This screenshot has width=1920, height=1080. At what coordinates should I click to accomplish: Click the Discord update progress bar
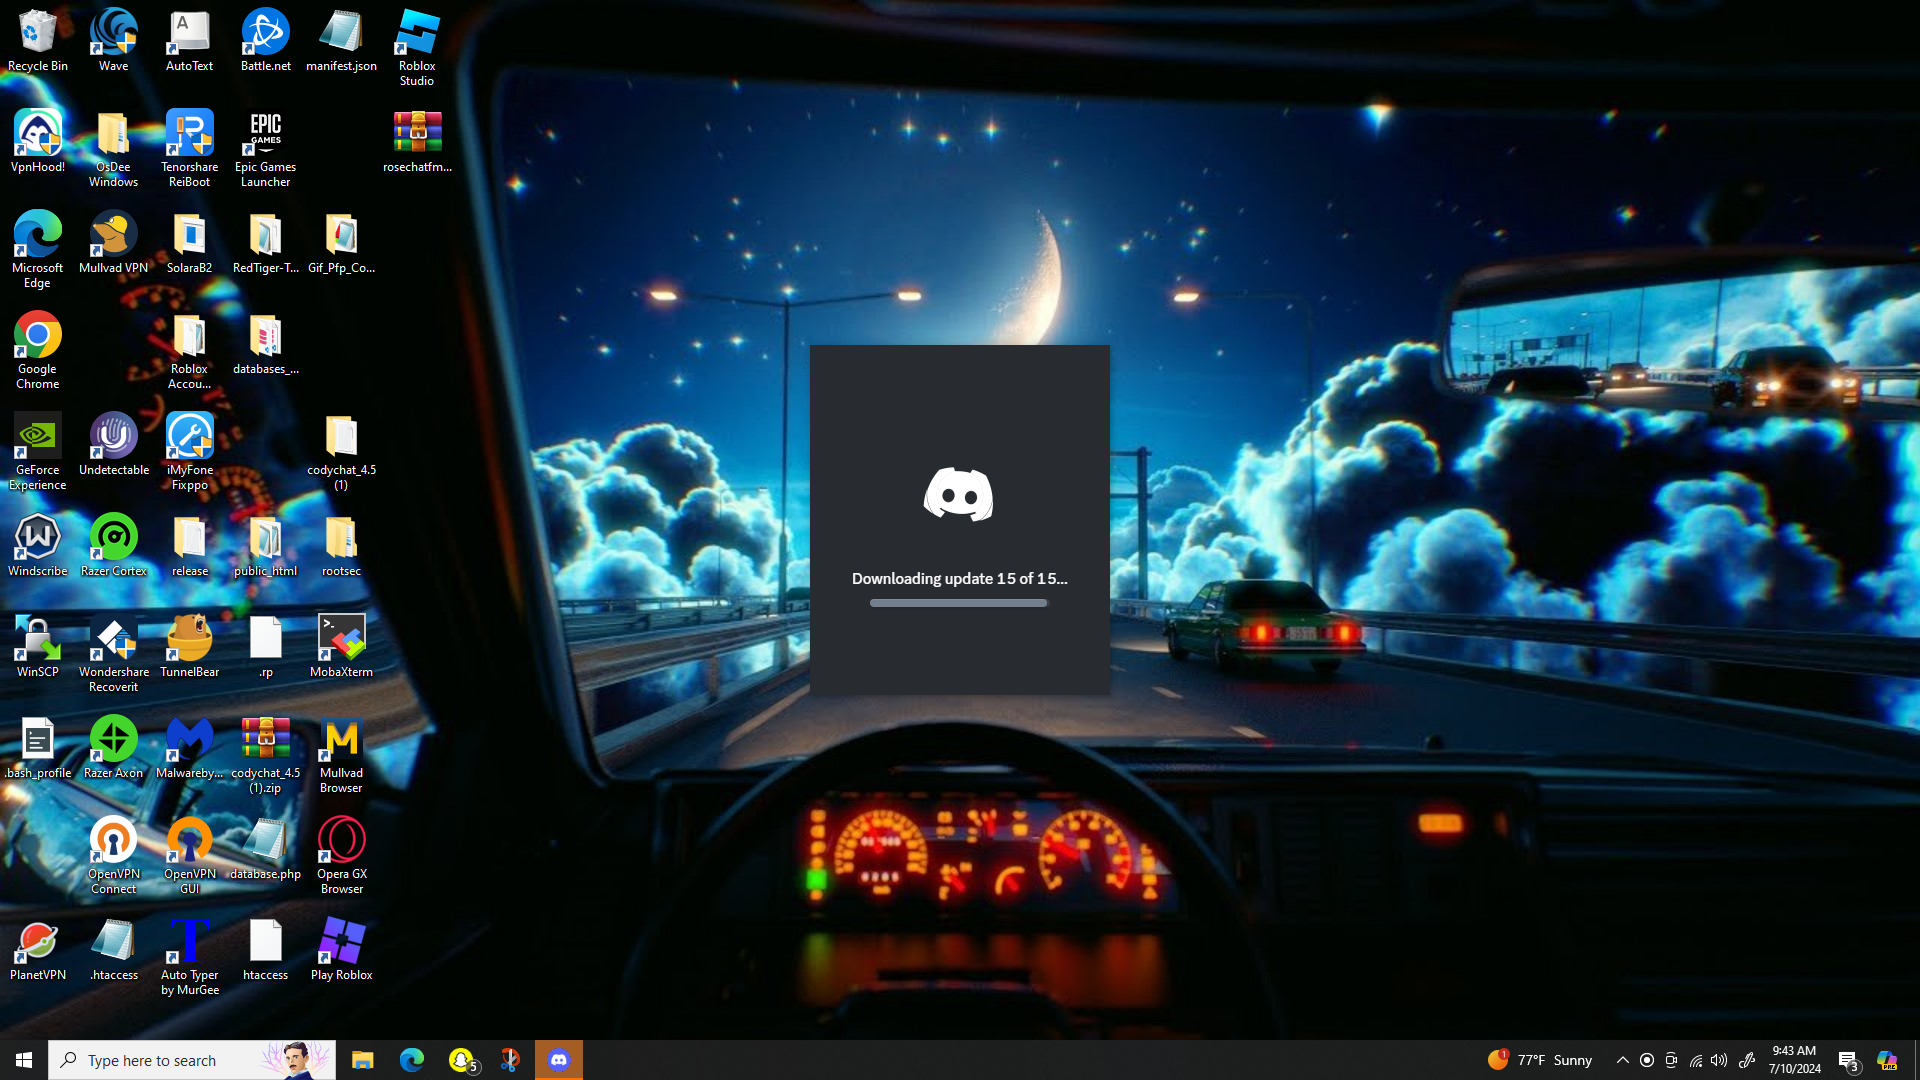coord(958,603)
